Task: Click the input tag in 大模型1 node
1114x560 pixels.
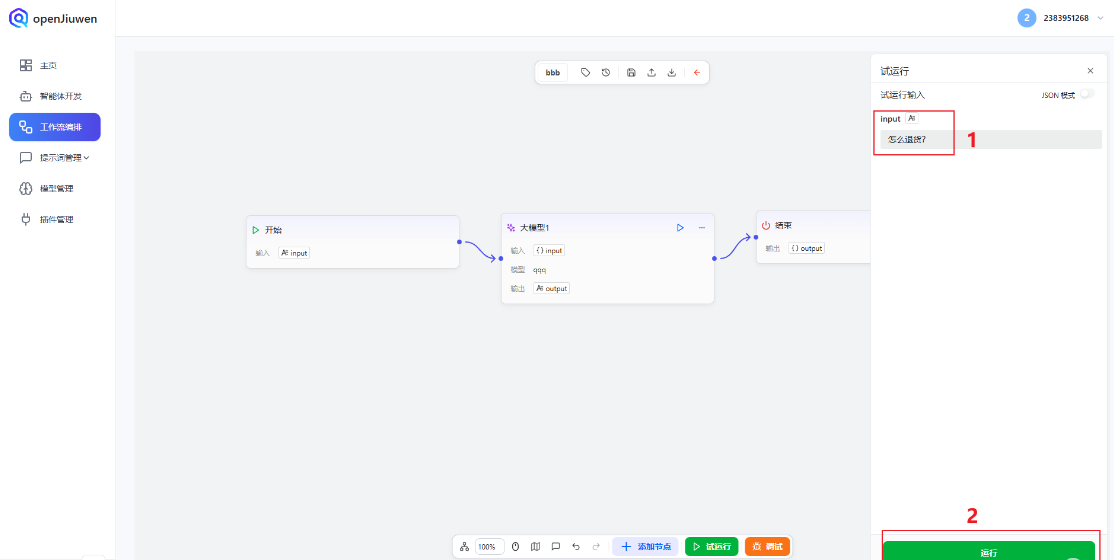Action: [x=549, y=250]
